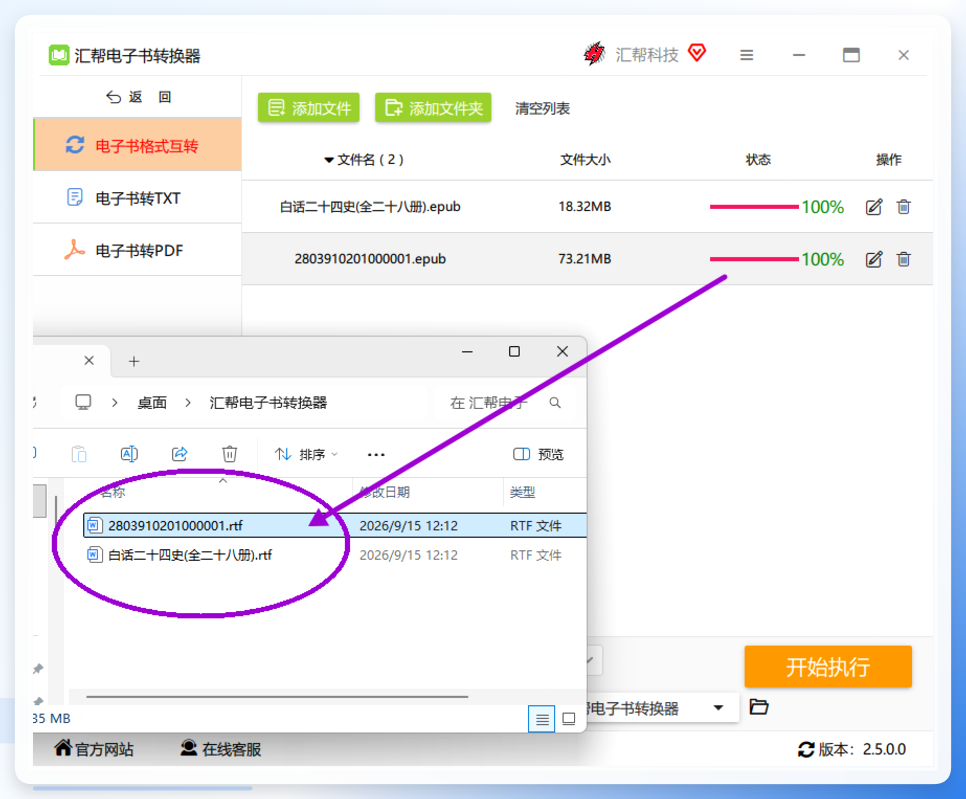Open the output folder icon
966x799 pixels.
tap(759, 707)
